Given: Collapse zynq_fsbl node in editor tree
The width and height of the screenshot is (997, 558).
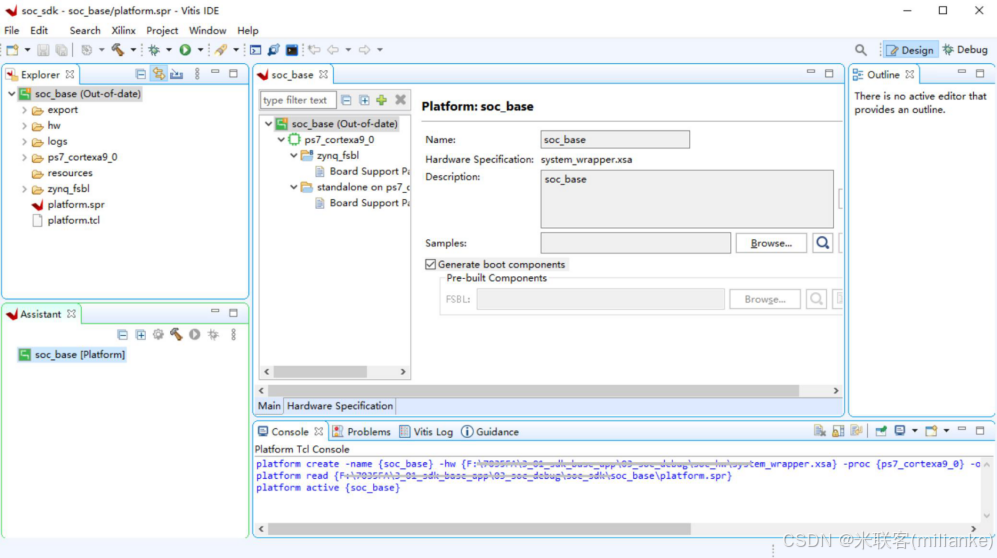Looking at the screenshot, I should click(x=294, y=155).
